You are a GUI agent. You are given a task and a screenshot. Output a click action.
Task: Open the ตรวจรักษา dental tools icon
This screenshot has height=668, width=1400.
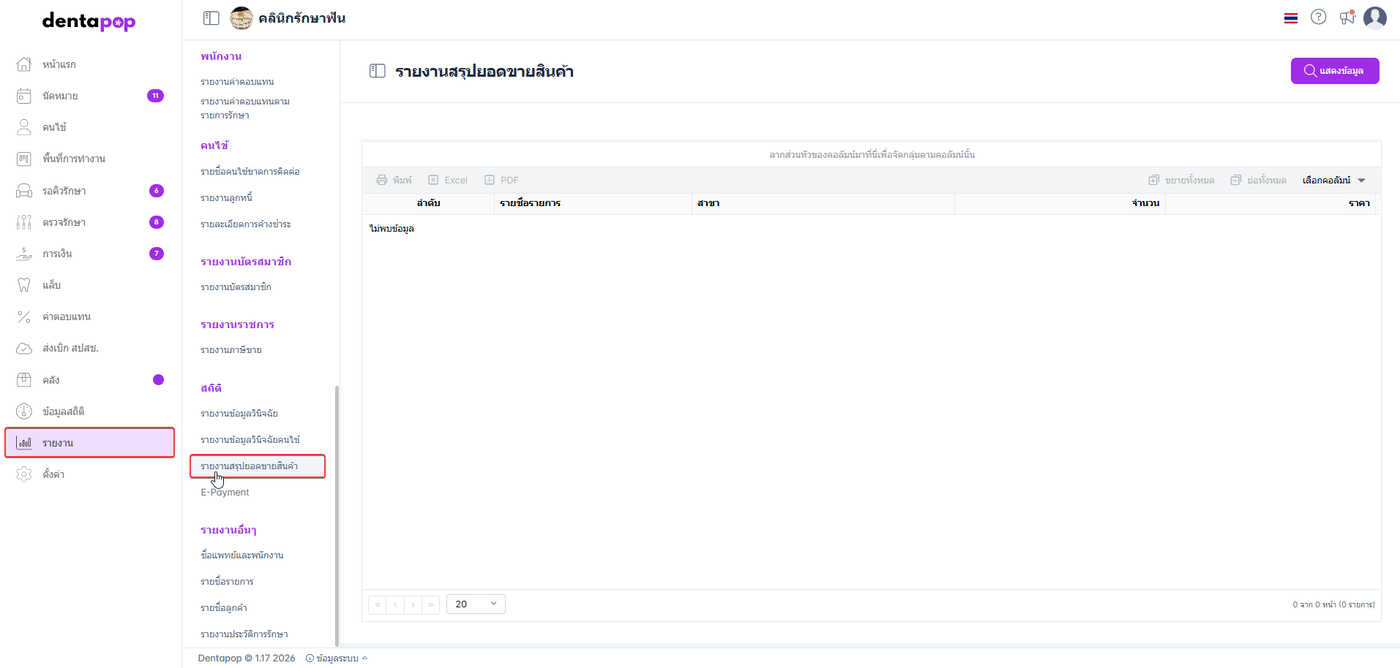[25, 222]
